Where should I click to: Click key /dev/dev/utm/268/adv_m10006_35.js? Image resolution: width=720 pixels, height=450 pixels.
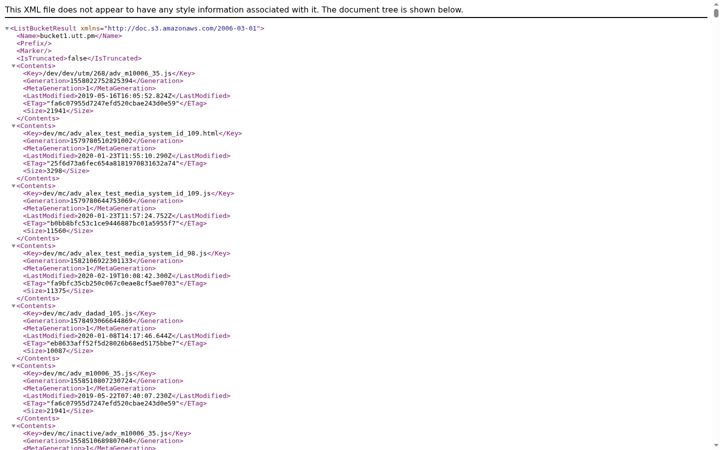click(x=107, y=73)
